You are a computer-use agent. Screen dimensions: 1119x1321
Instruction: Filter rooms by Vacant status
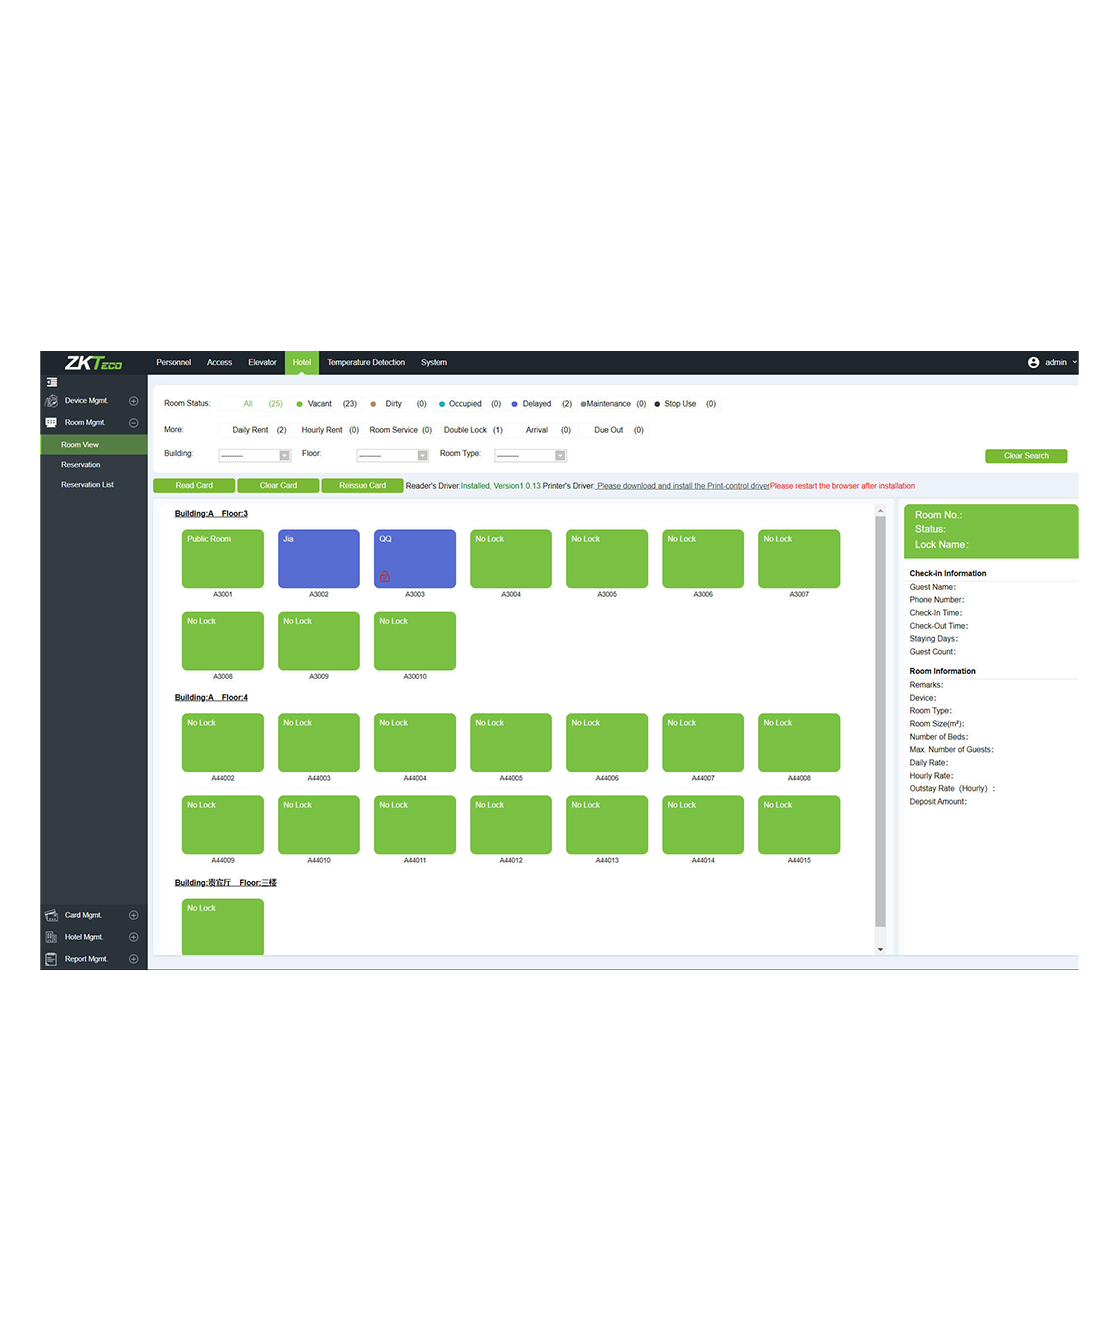pos(319,404)
